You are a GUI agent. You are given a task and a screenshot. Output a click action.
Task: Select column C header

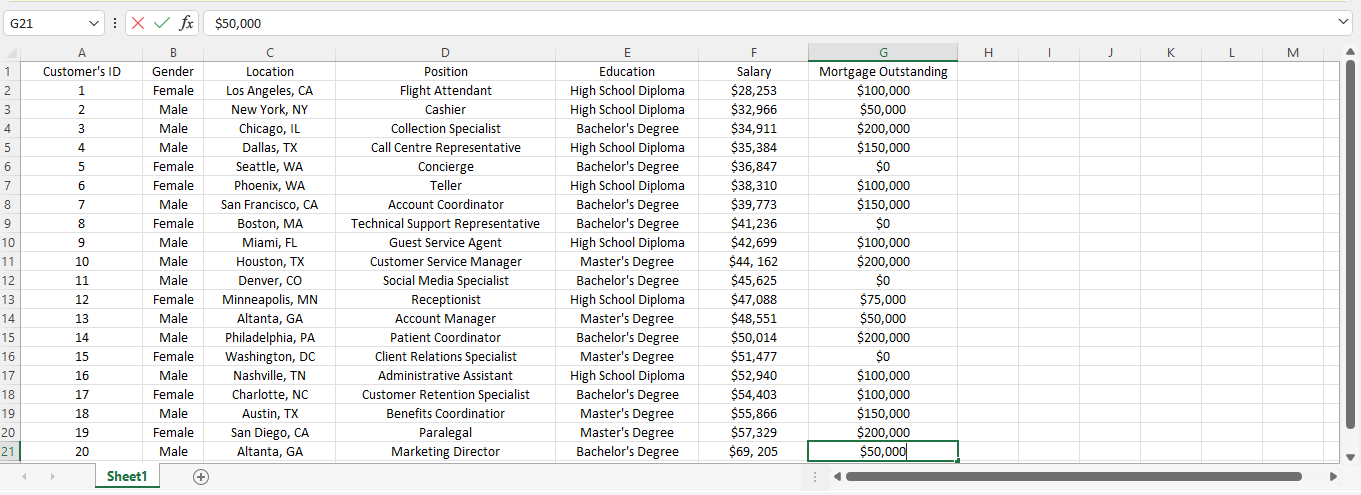click(x=270, y=53)
